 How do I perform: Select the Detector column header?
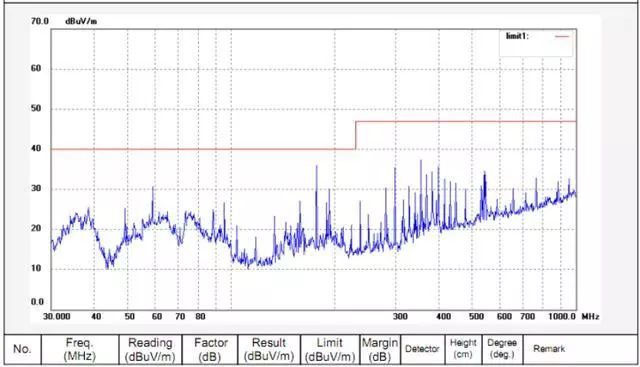[x=422, y=349]
